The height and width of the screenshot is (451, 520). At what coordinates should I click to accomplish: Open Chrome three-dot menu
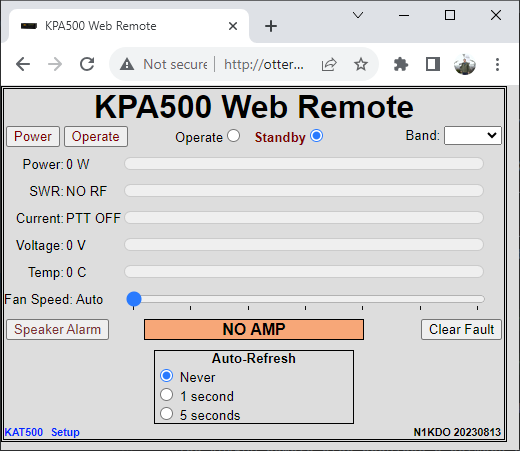pyautogui.click(x=497, y=64)
